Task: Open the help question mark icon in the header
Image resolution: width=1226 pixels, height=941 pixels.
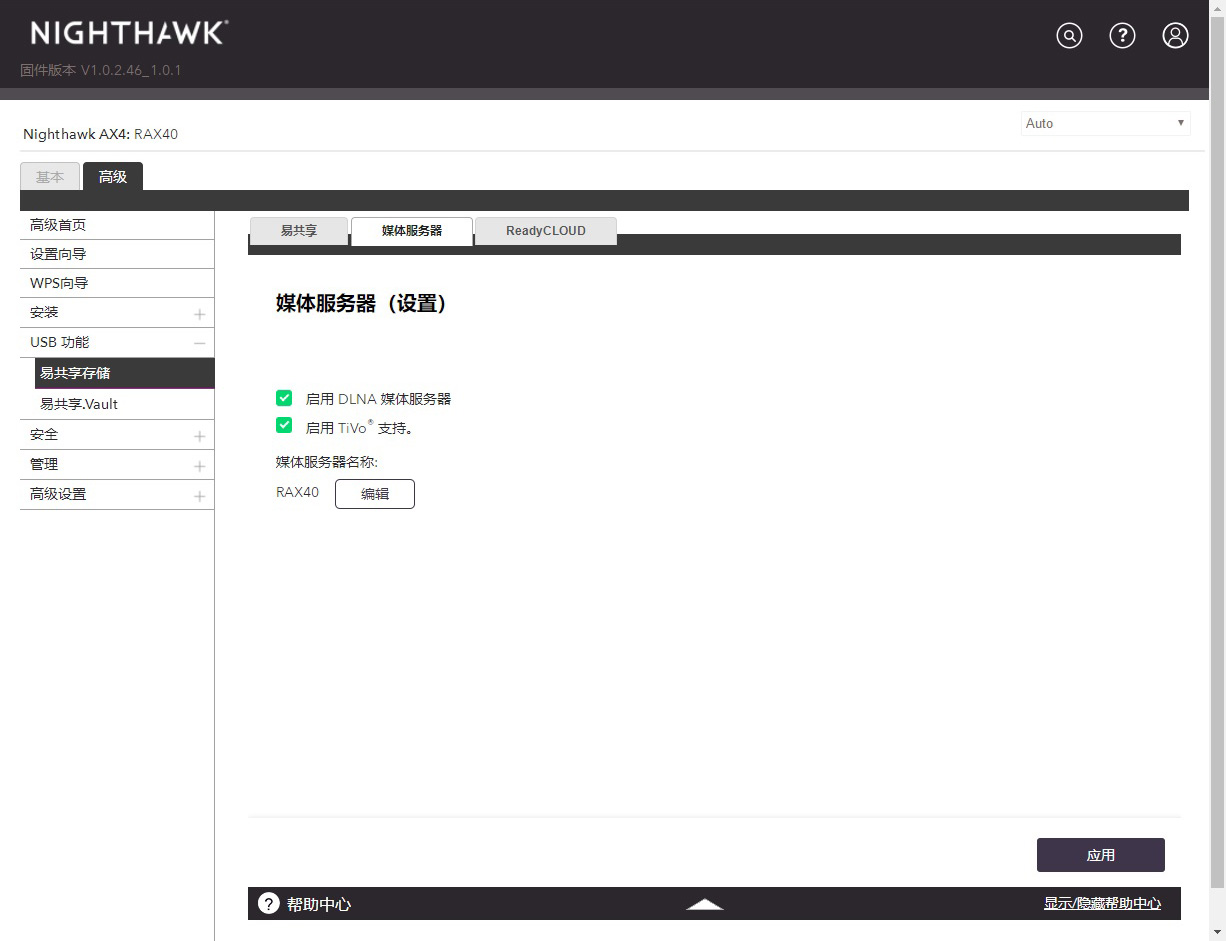Action: pos(1122,36)
